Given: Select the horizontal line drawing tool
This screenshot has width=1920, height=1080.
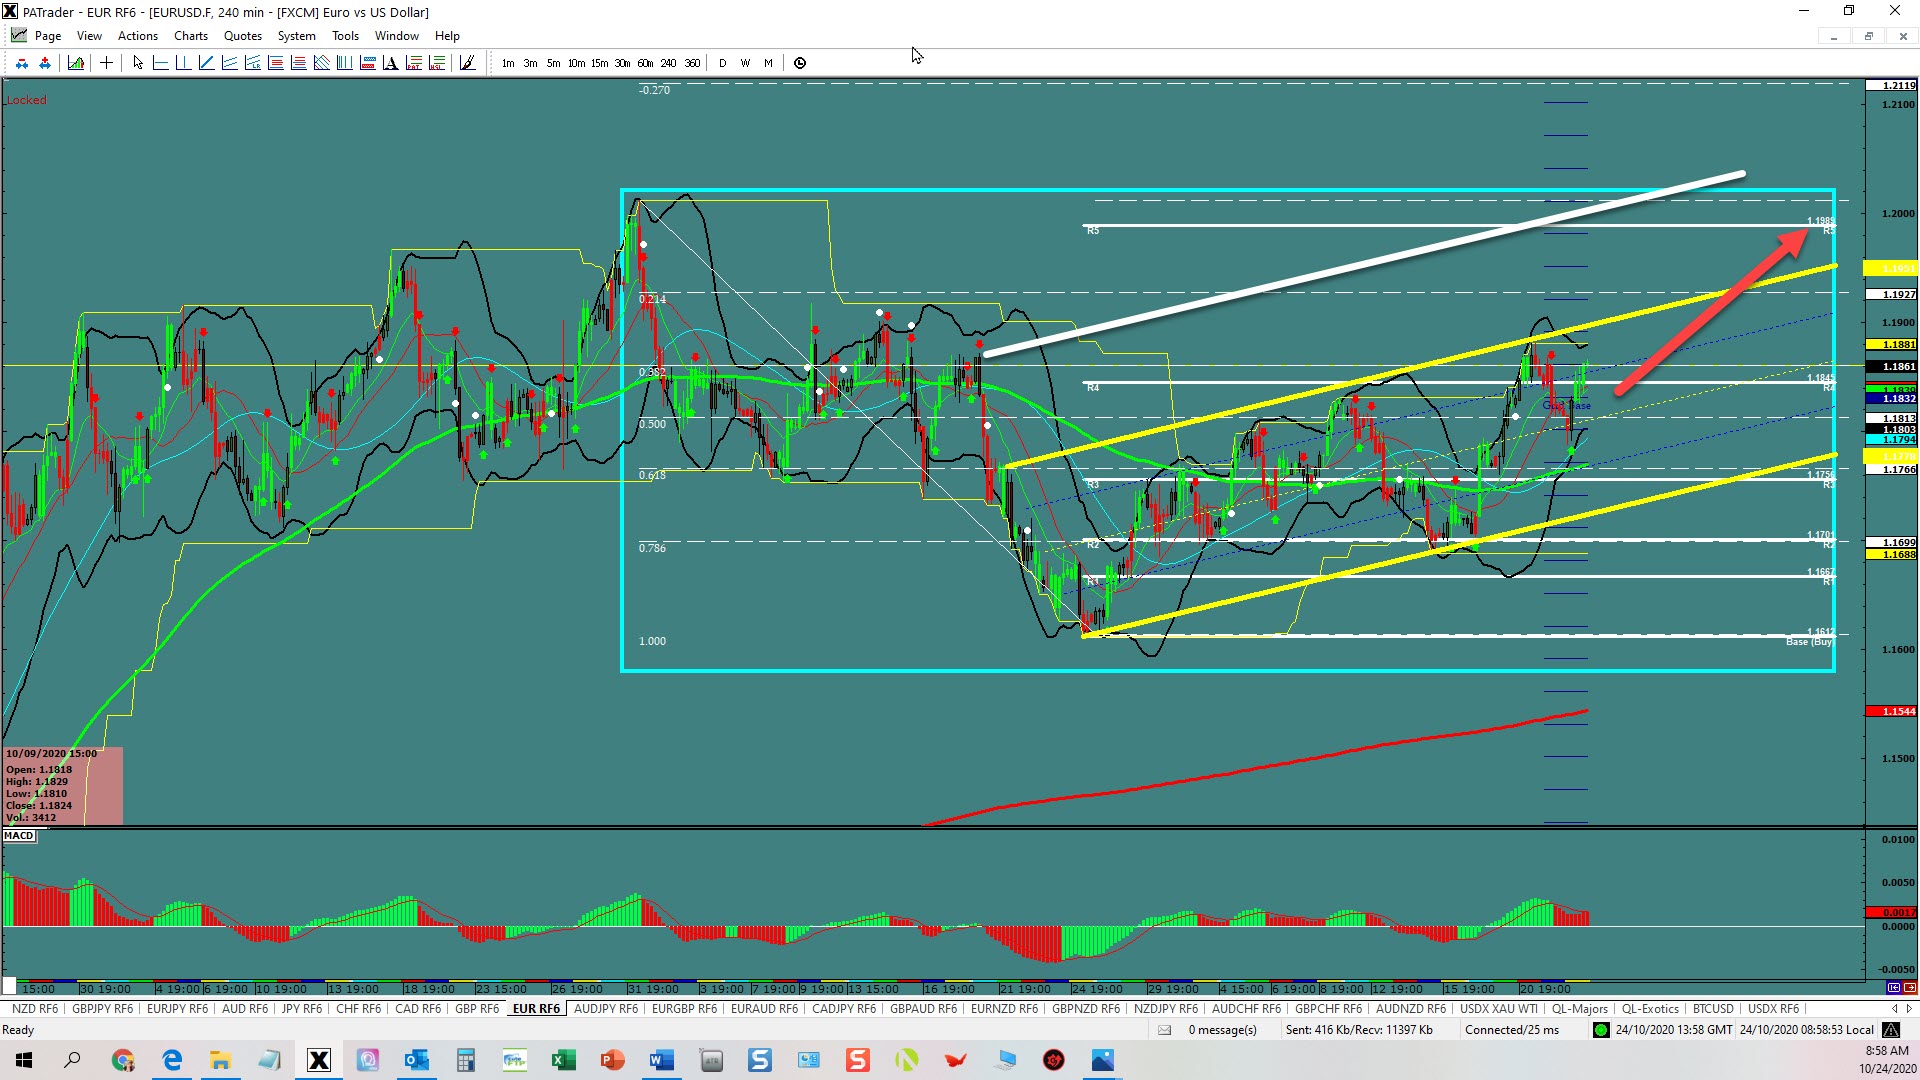Looking at the screenshot, I should [x=161, y=63].
